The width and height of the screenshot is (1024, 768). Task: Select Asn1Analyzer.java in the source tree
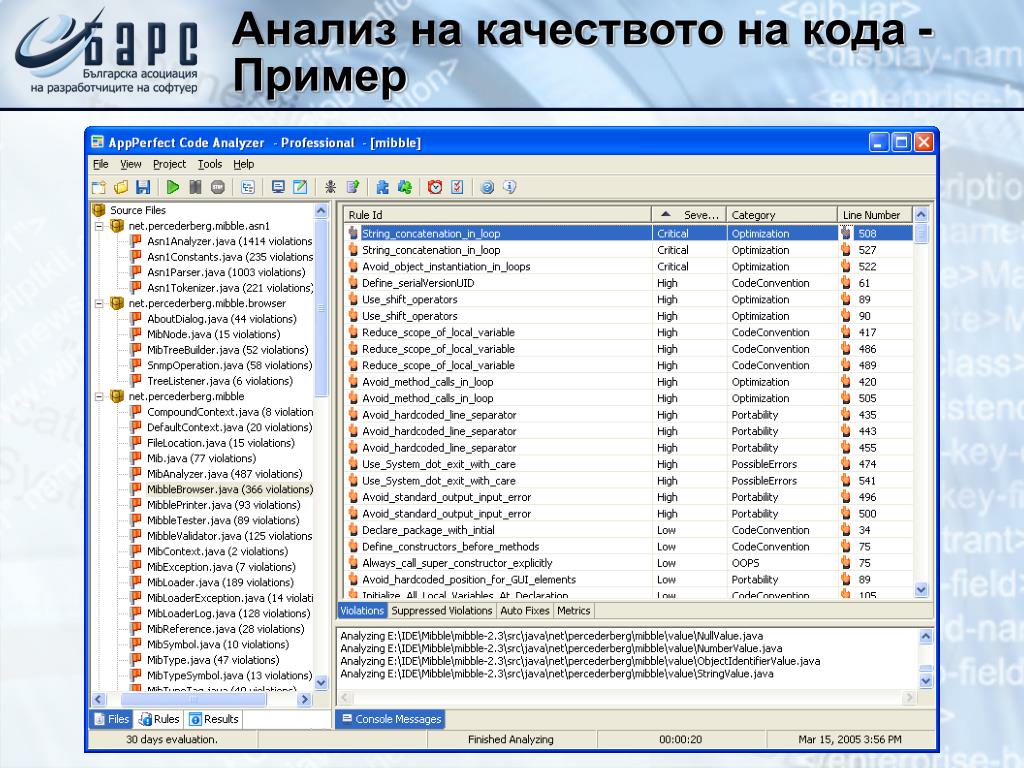(229, 242)
